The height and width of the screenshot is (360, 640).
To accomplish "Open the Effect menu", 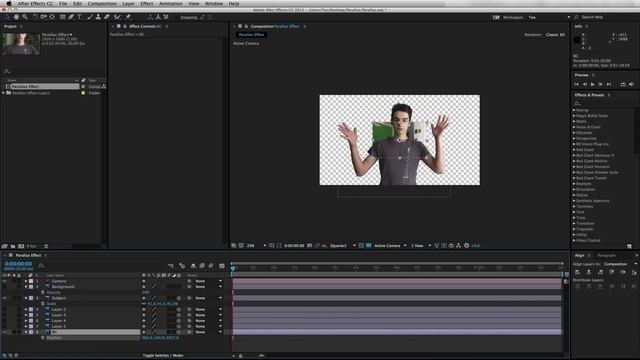I will [147, 4].
